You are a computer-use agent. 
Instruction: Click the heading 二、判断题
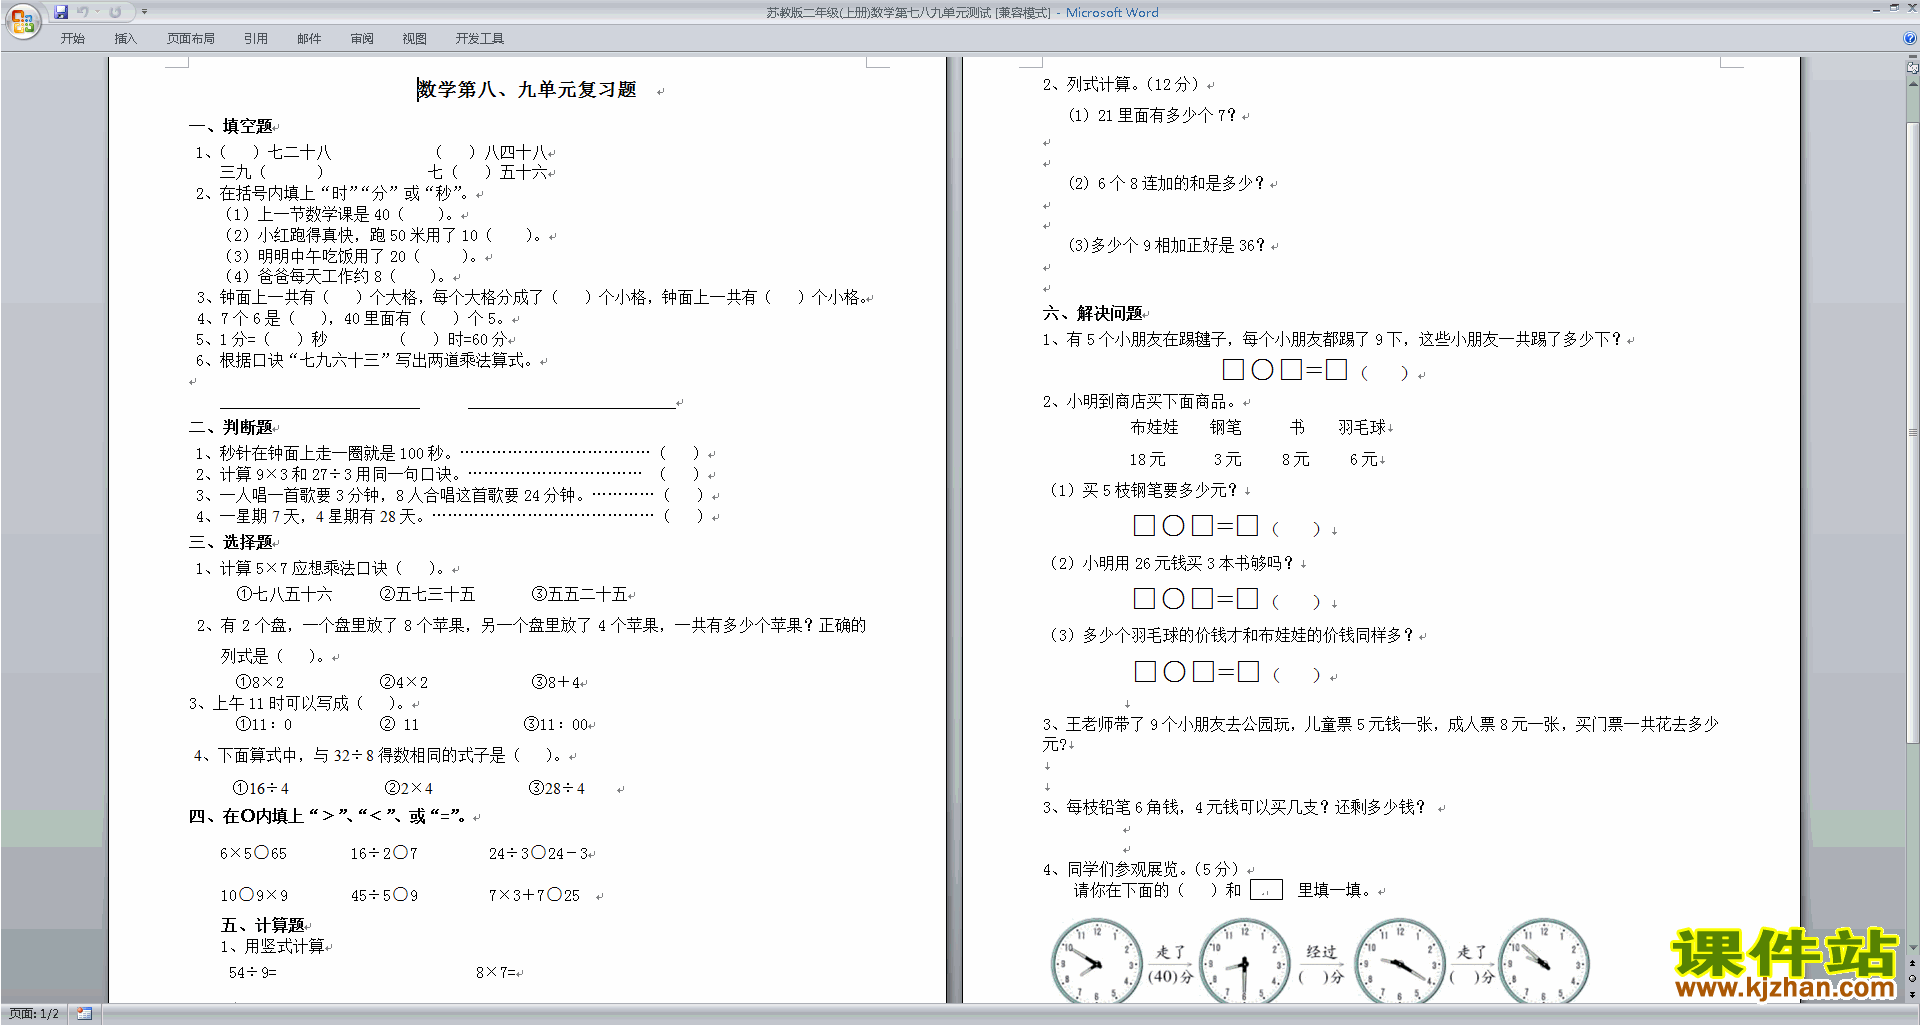[230, 427]
